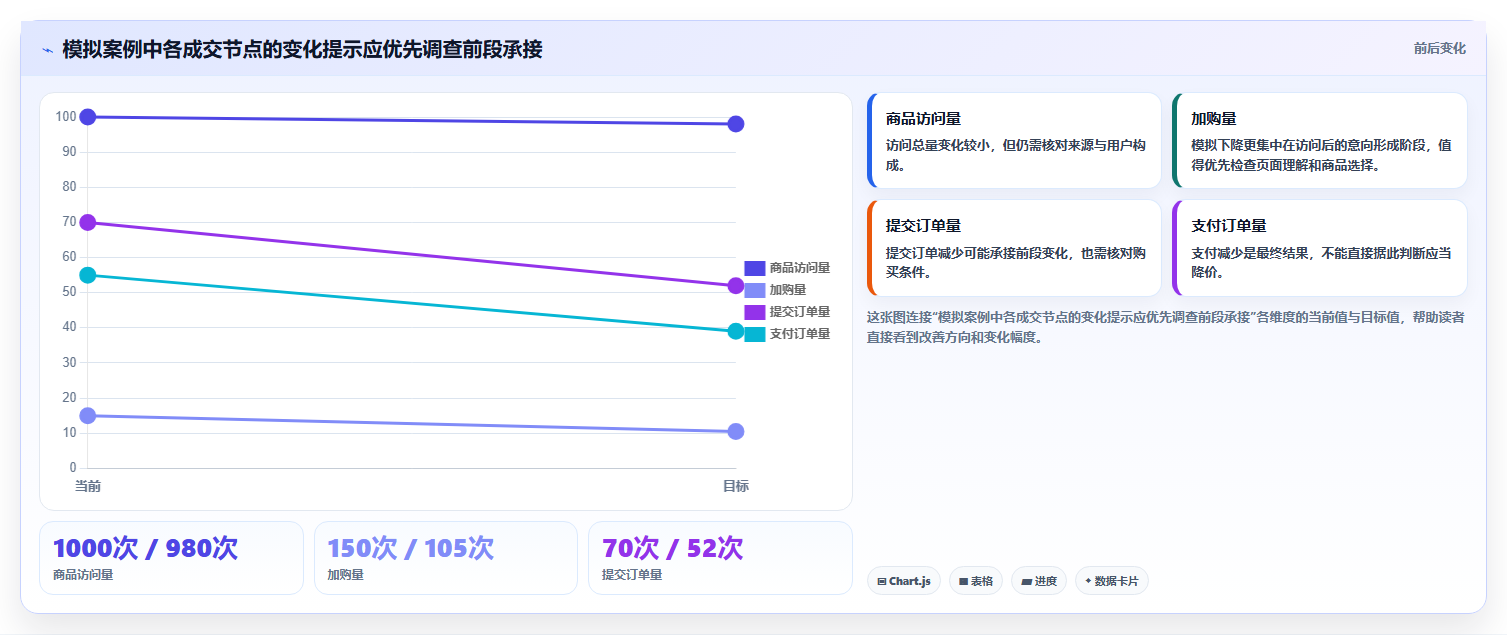This screenshot has width=1507, height=635.
Task: Select 支付订单量 data point at 当前
Action: coord(88,275)
